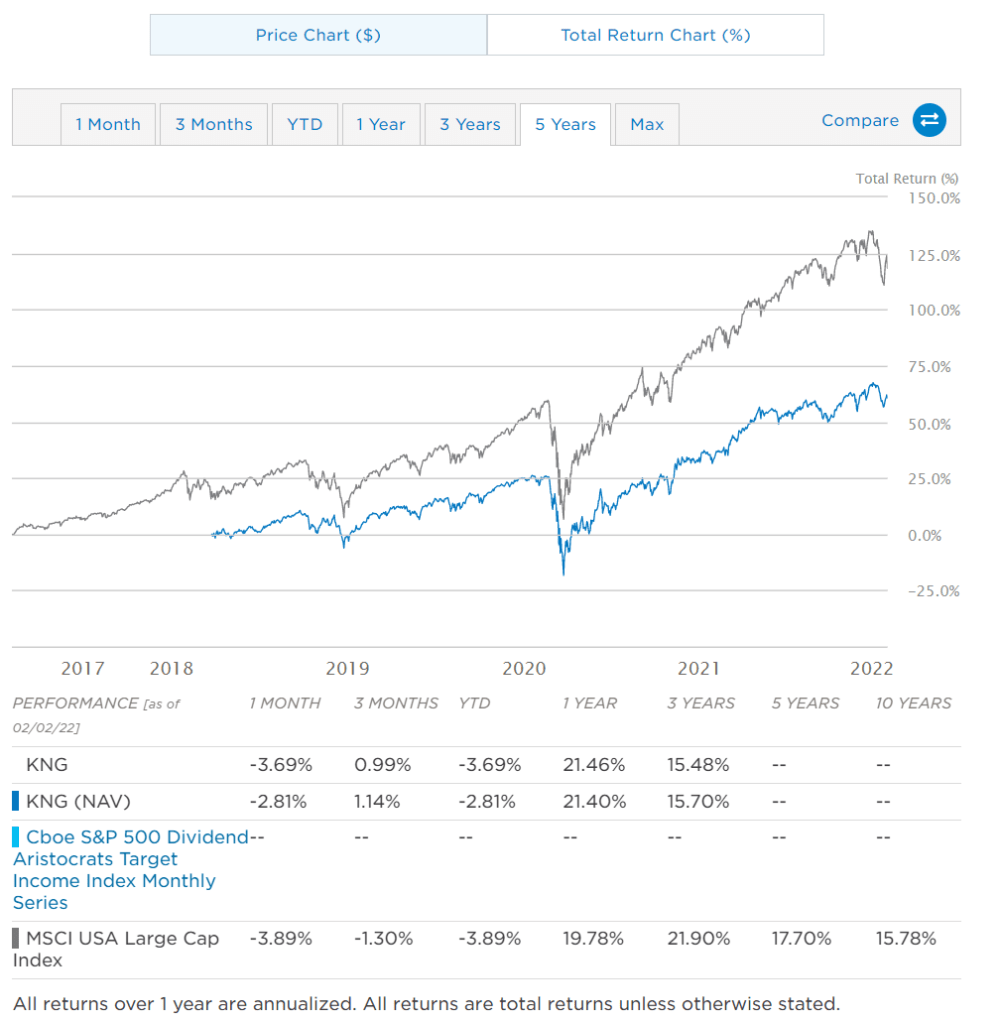Select the 5 Years range tab

565,125
